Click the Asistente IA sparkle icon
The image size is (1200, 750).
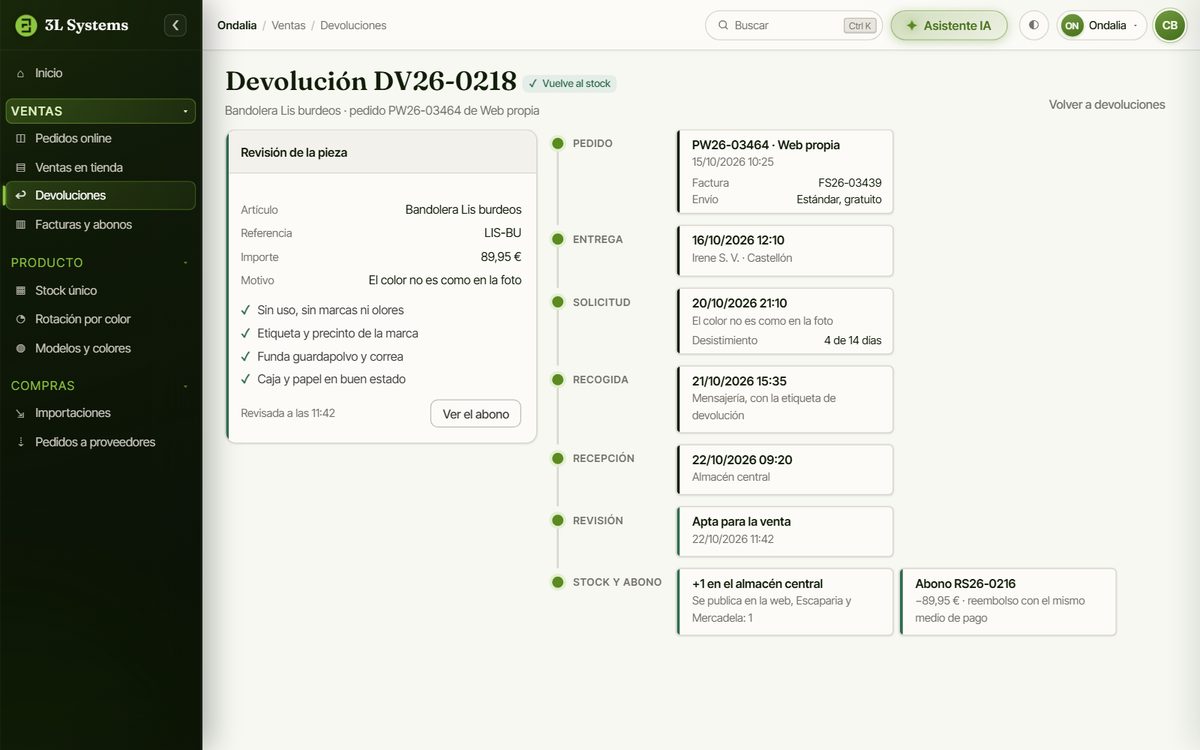point(911,25)
